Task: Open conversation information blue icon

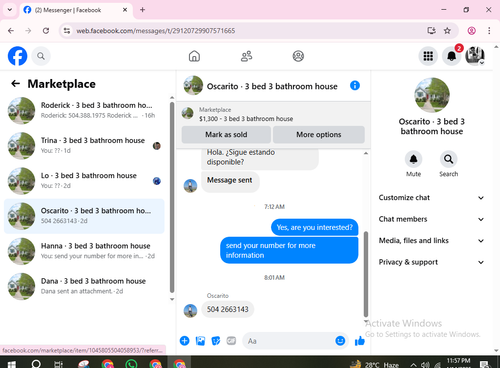Action: pyautogui.click(x=355, y=86)
